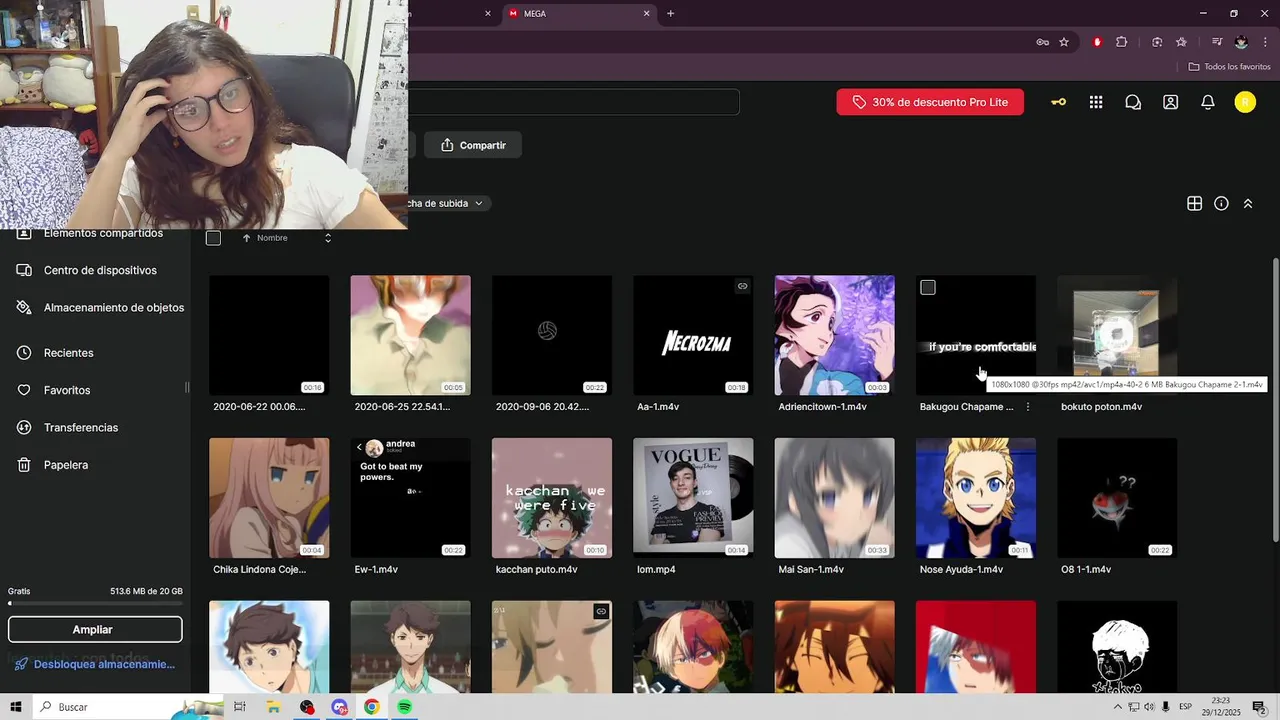
Task: Open Chrome profile avatar
Action: [x=1241, y=42]
